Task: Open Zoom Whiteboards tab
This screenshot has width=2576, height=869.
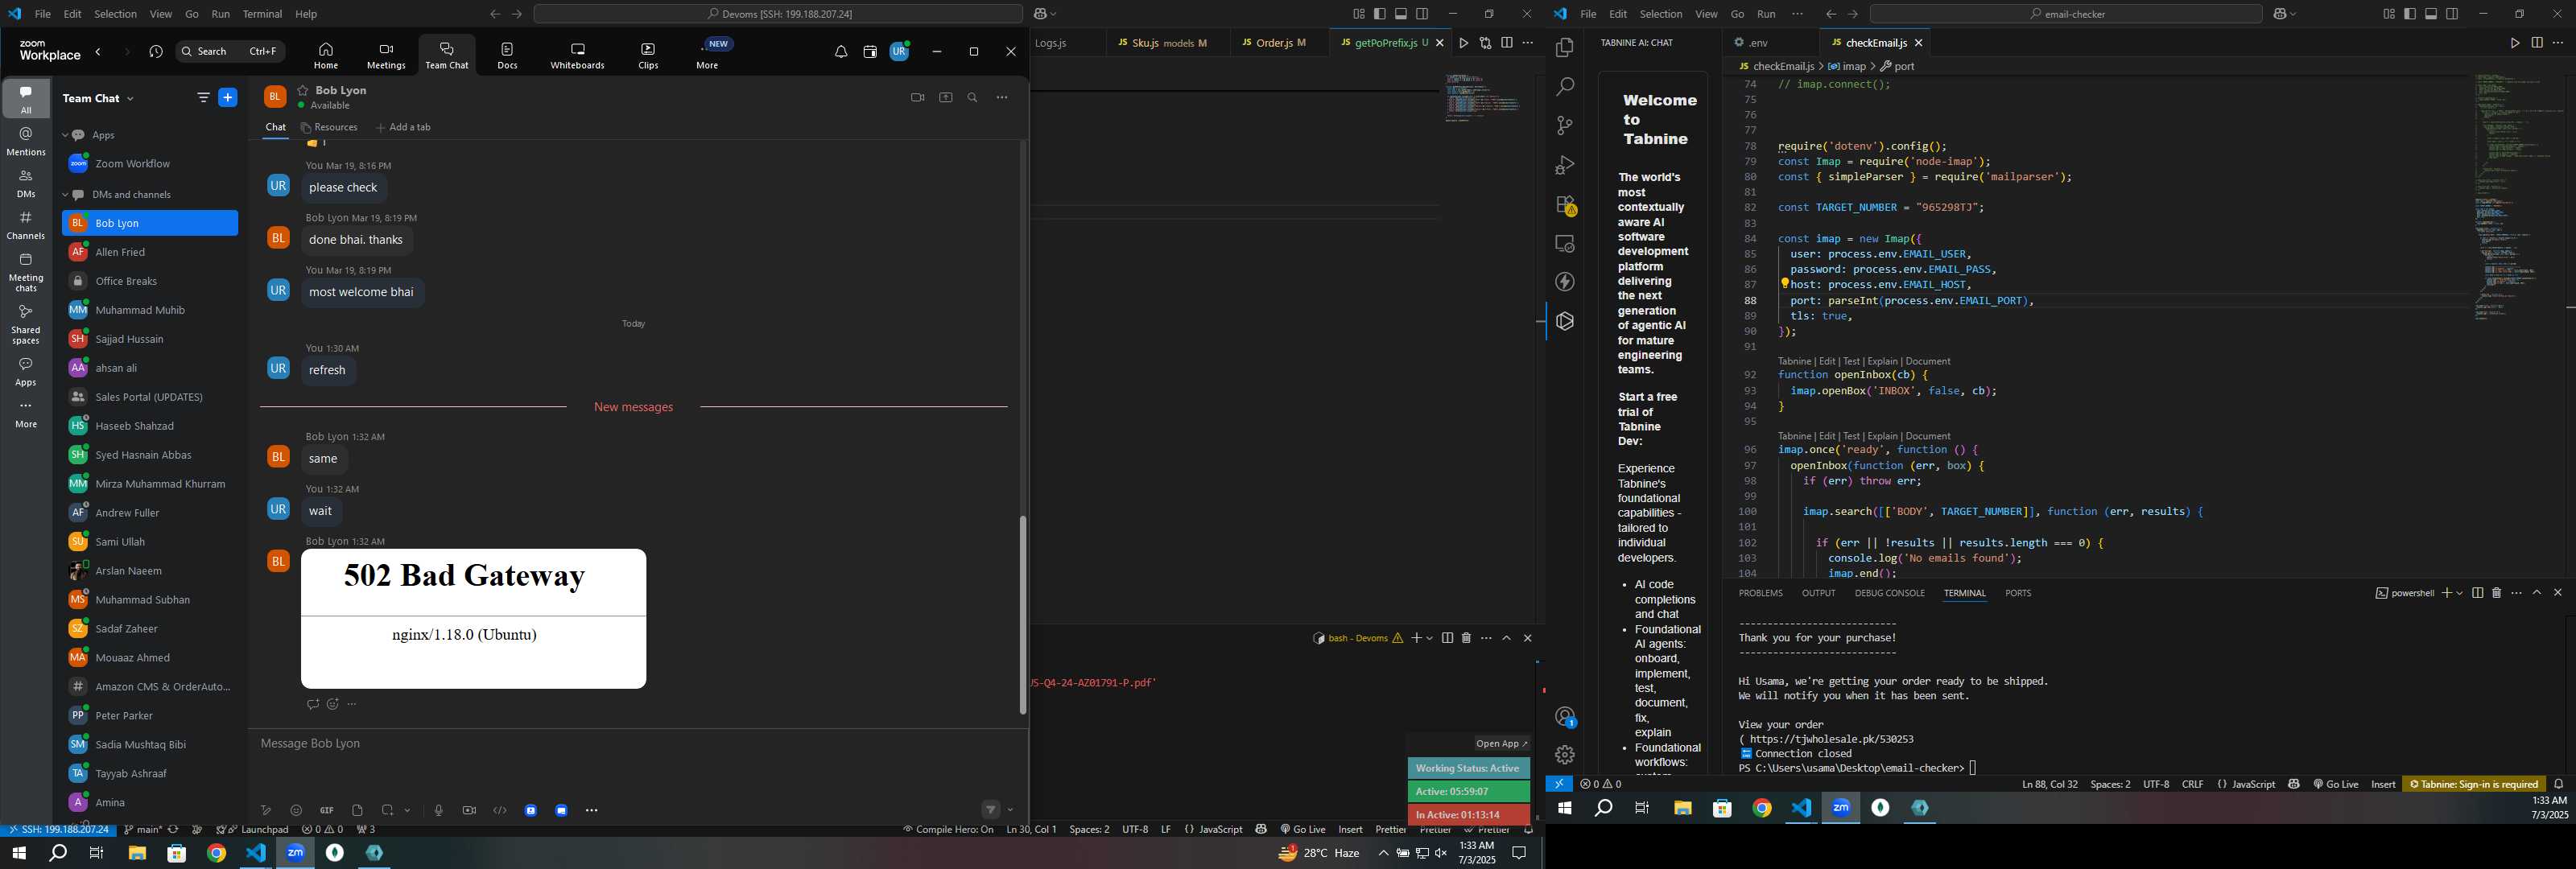Action: pos(577,55)
